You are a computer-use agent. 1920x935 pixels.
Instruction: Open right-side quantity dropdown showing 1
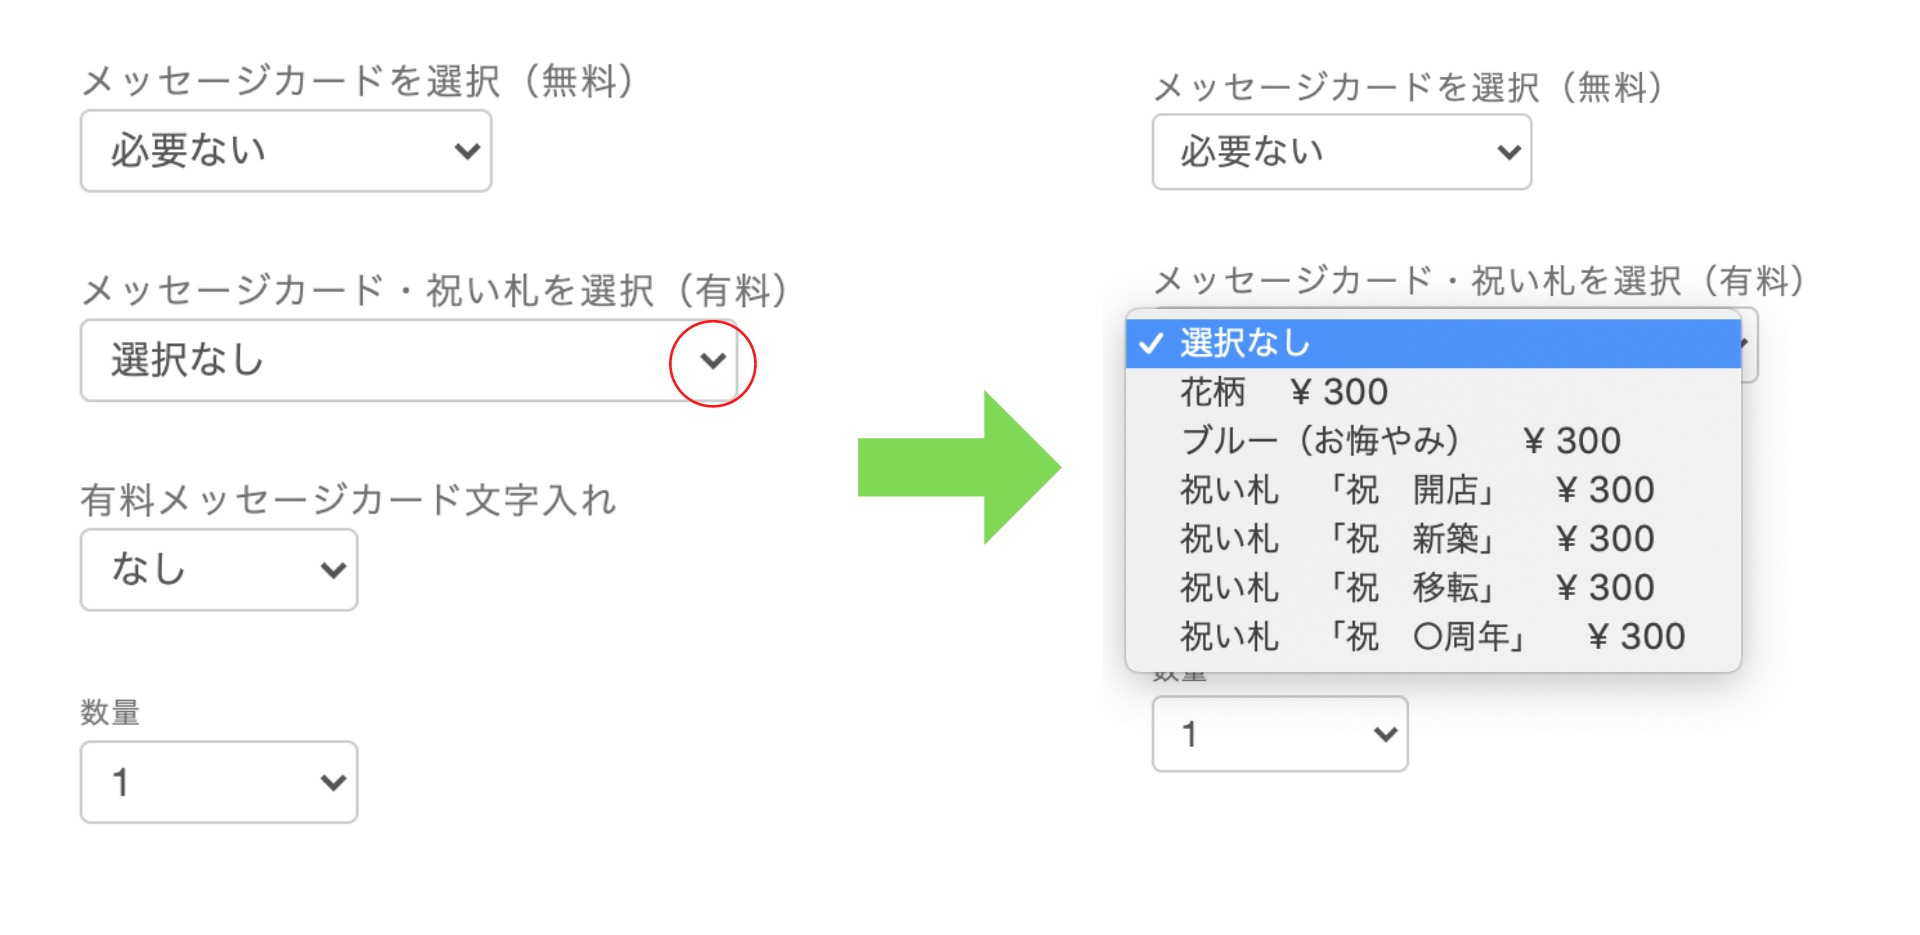coord(1279,735)
